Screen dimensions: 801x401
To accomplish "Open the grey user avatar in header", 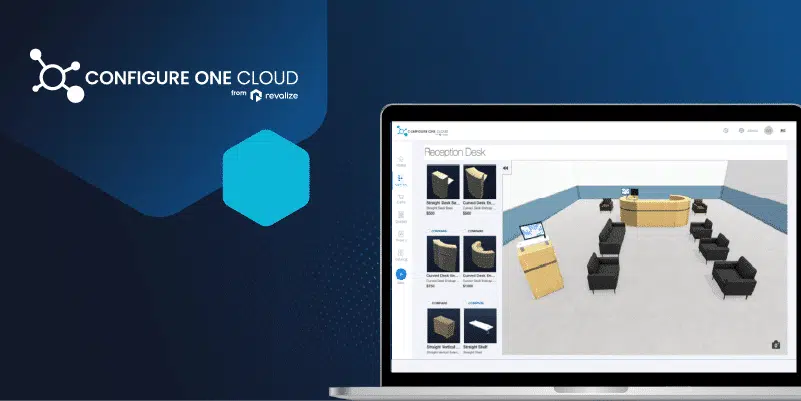I will click(768, 131).
